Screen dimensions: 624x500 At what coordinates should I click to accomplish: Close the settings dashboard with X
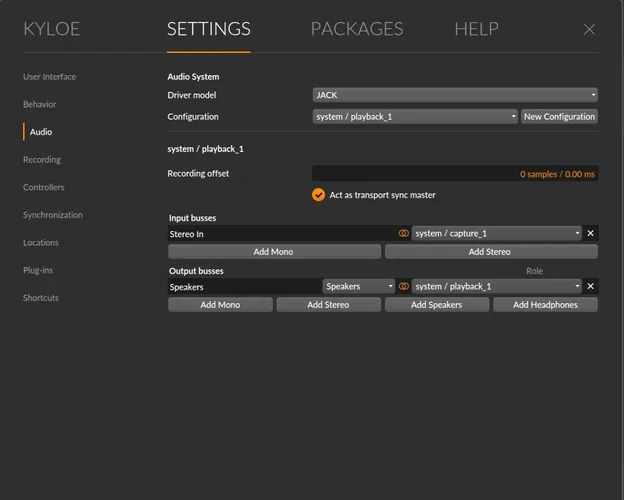(x=589, y=30)
